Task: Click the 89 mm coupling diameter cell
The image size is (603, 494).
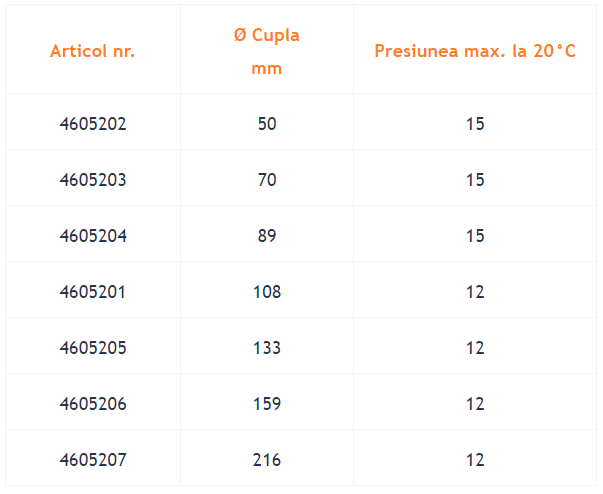Action: pos(267,236)
